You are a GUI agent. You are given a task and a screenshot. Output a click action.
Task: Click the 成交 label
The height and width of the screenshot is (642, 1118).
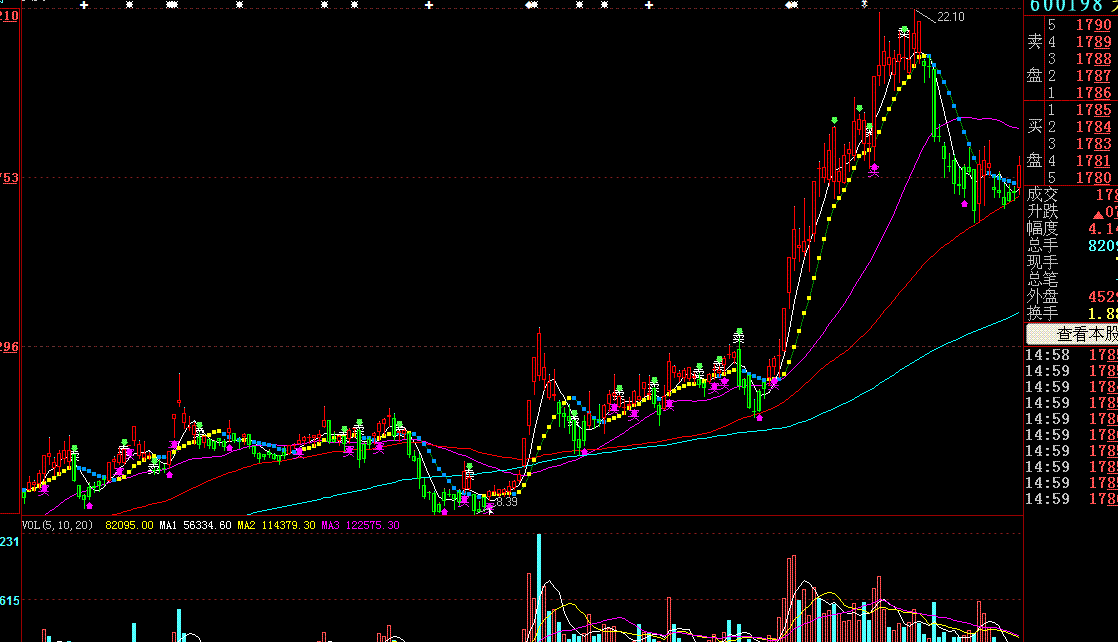pyautogui.click(x=1042, y=194)
